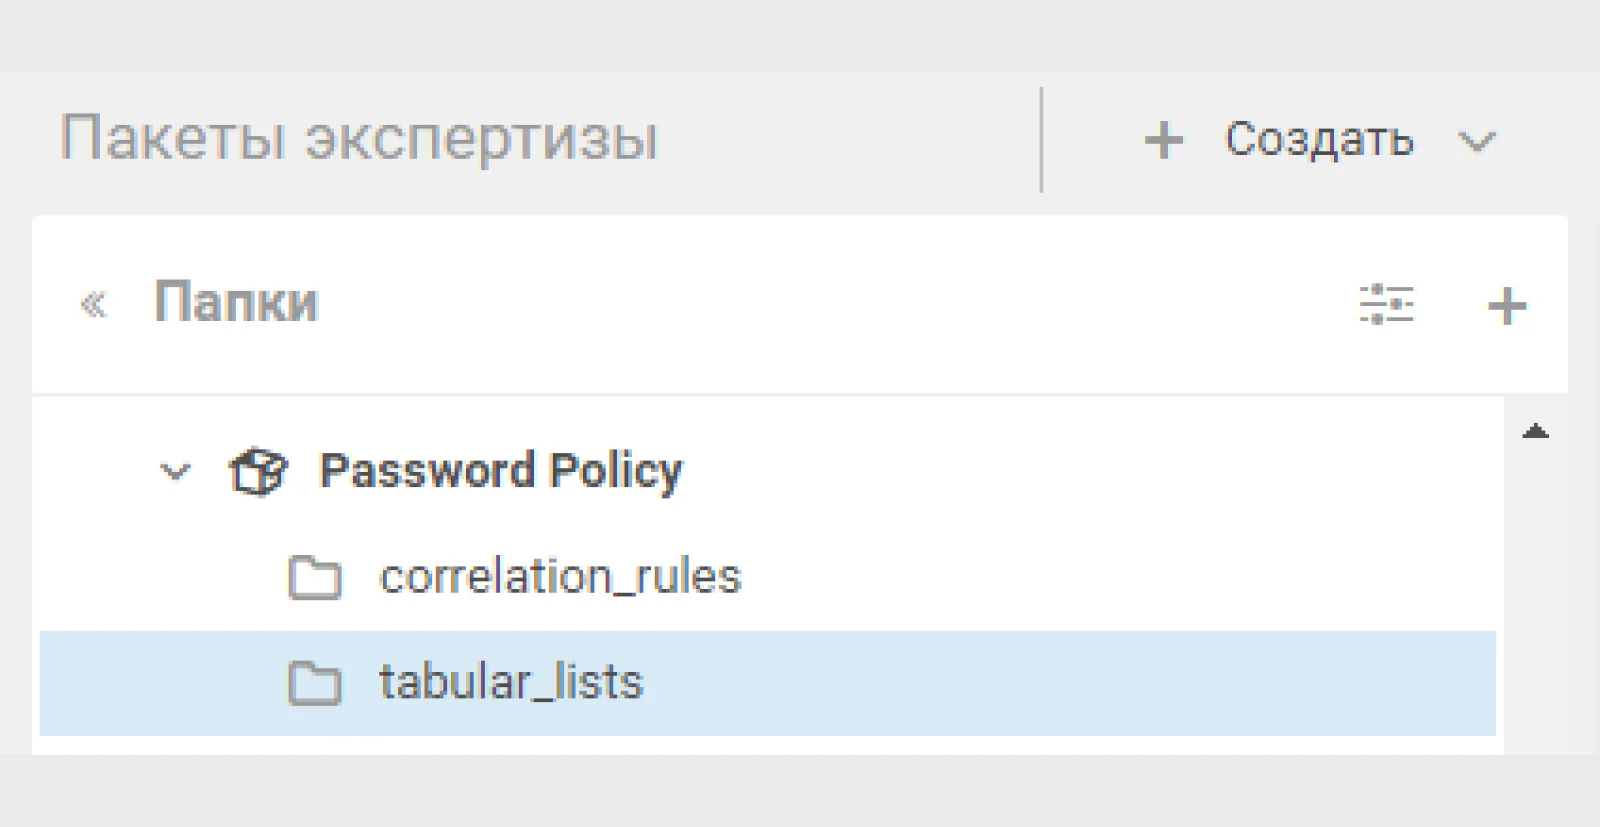Collapse the Password Policy tree node
This screenshot has width=1600, height=827.
click(x=175, y=471)
